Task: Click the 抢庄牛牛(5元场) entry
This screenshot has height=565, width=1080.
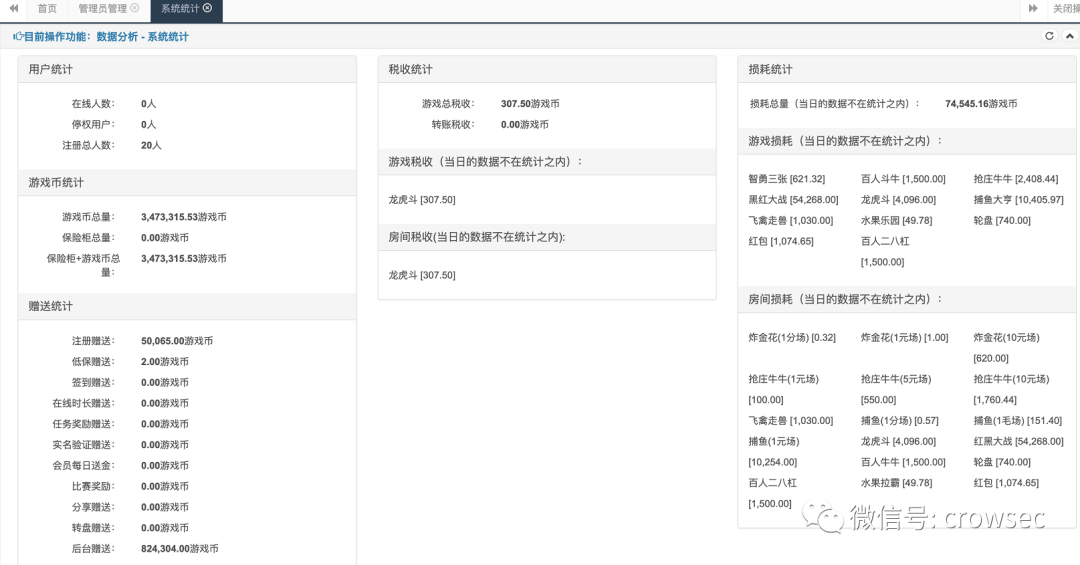Action: [x=895, y=389]
